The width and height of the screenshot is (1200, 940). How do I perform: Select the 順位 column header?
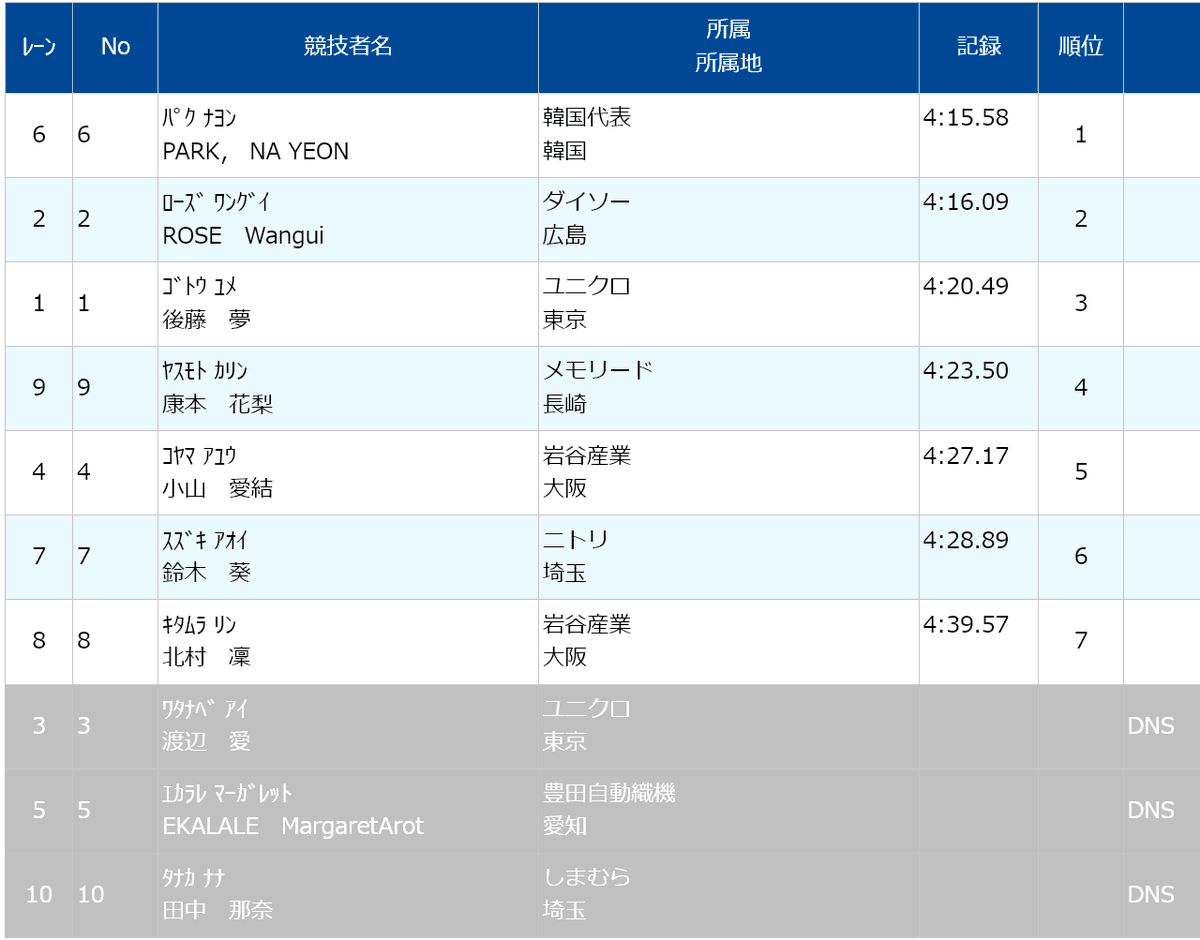tap(1080, 47)
